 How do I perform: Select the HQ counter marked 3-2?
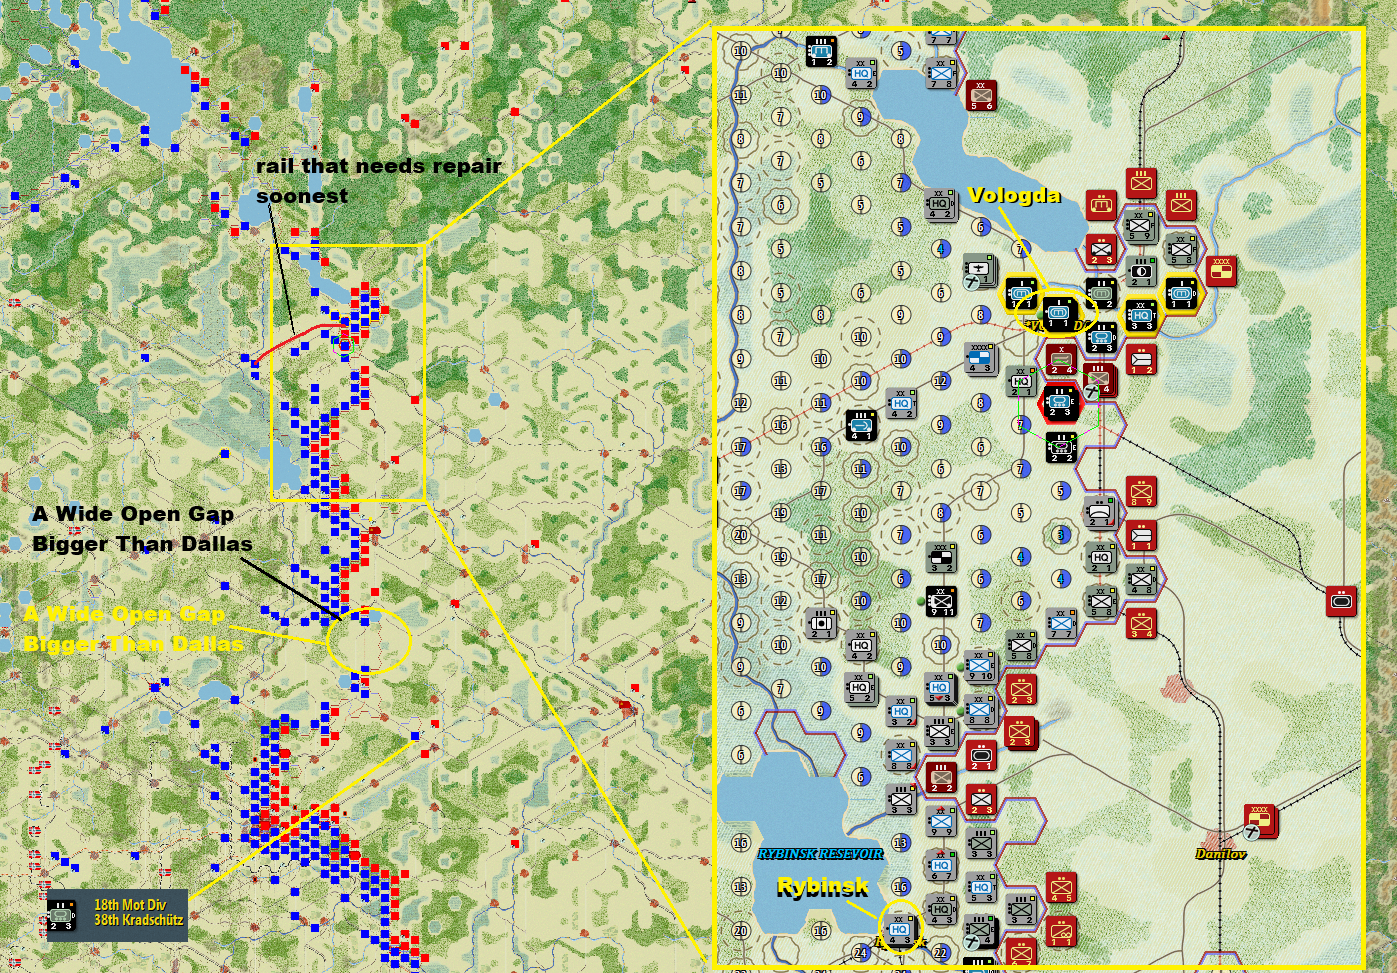point(901,711)
